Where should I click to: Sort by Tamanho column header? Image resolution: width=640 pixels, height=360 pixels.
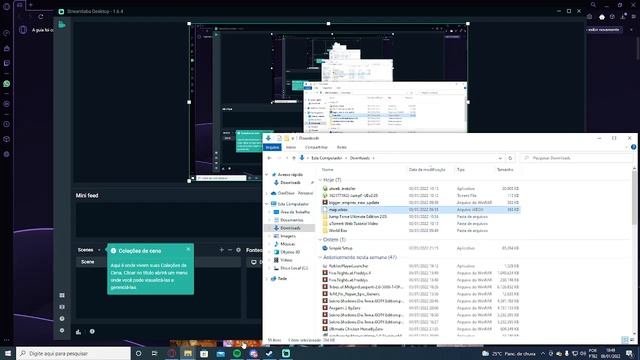pos(505,169)
